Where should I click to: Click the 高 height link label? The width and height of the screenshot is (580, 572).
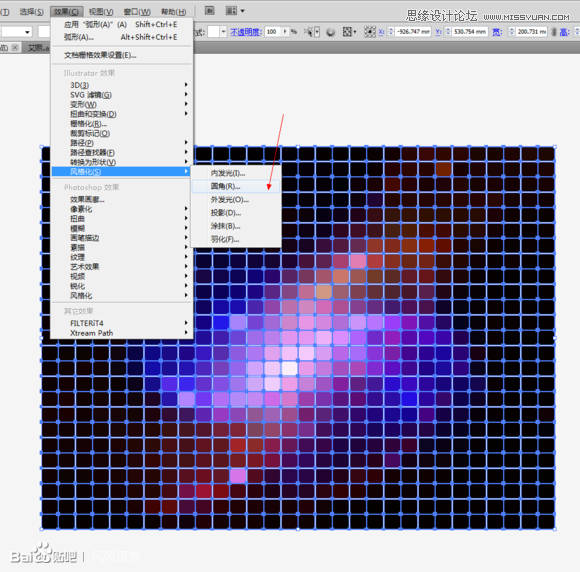tap(564, 32)
